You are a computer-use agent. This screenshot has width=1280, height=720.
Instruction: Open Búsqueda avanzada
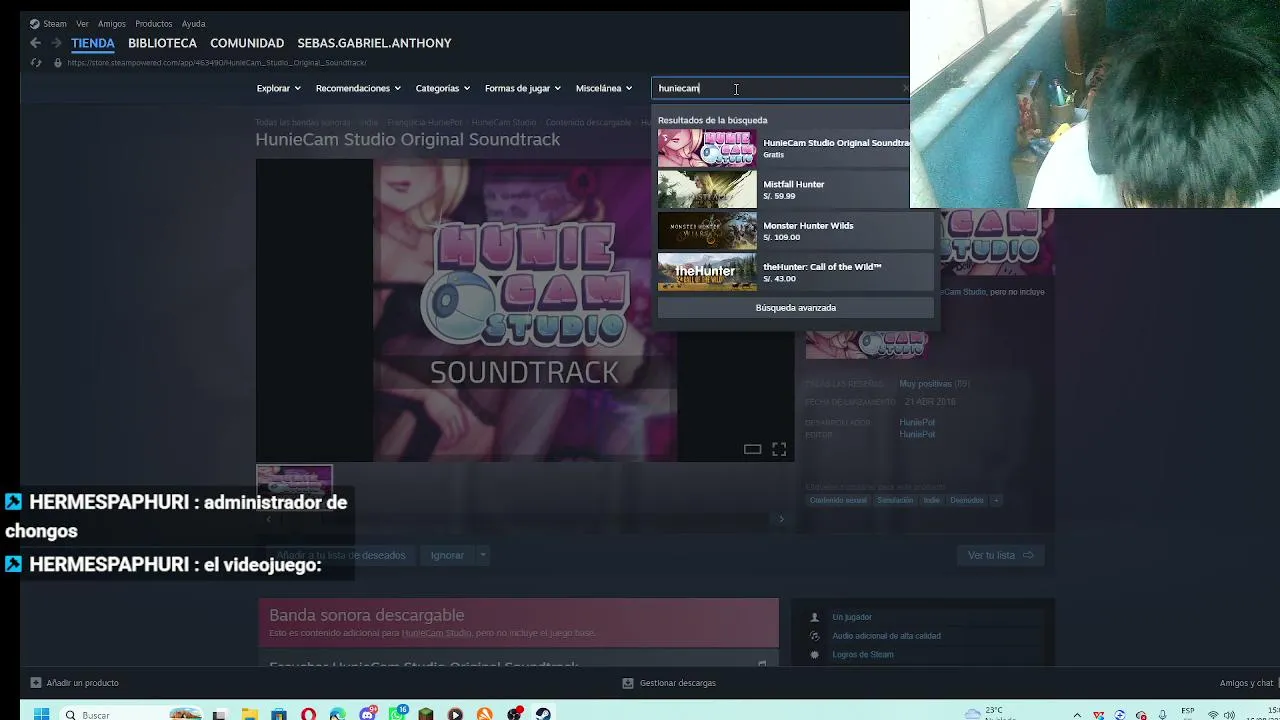(x=795, y=308)
